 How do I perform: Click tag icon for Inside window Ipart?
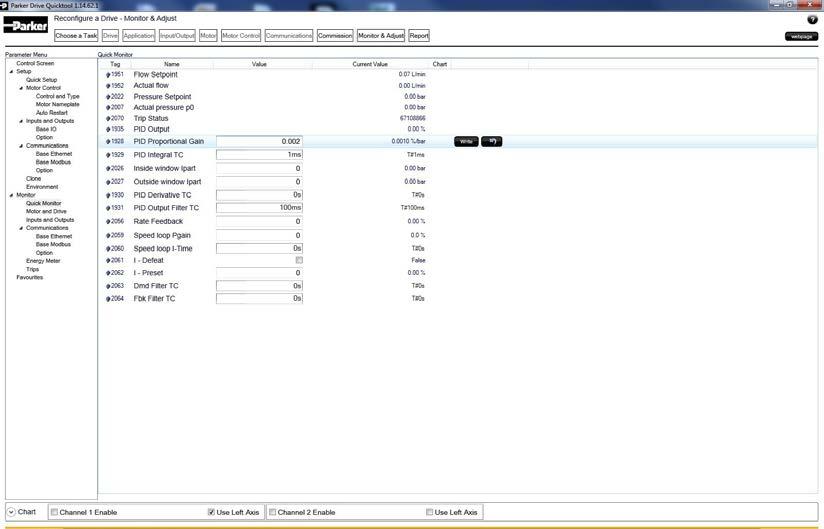(108, 169)
